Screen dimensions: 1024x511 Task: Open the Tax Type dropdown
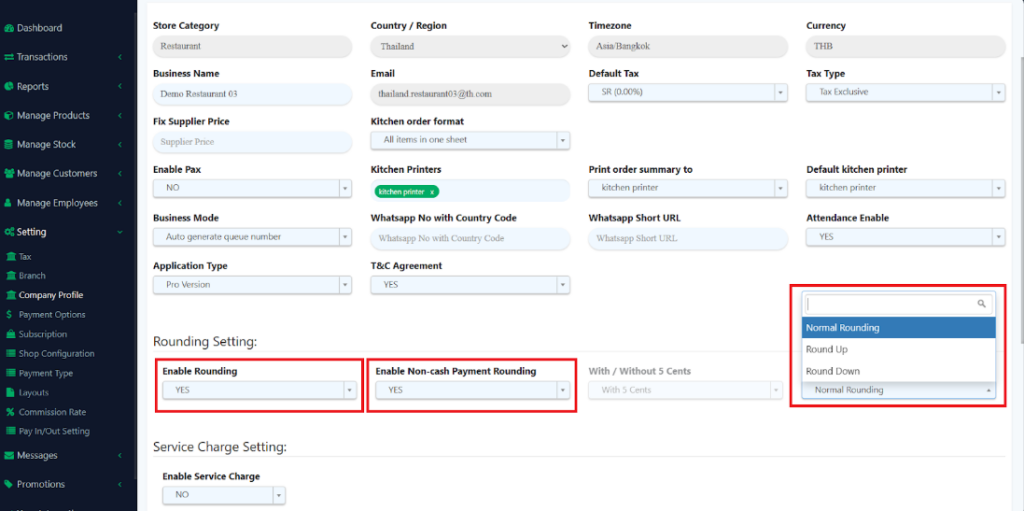point(905,92)
